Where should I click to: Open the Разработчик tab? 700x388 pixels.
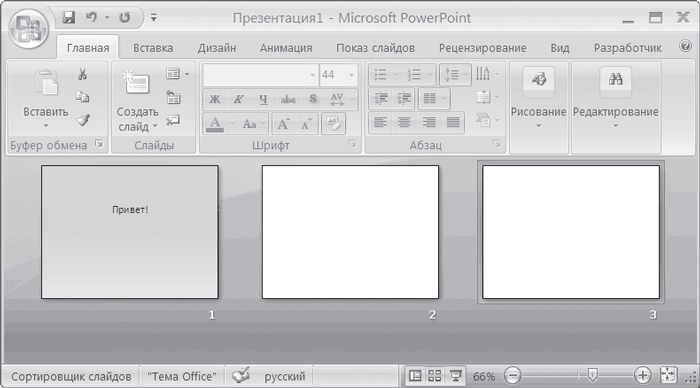click(x=628, y=48)
